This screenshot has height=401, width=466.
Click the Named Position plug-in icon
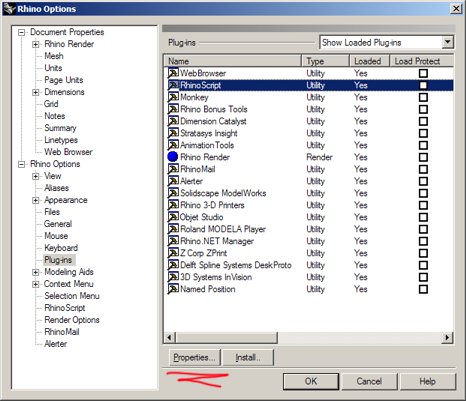[x=173, y=289]
